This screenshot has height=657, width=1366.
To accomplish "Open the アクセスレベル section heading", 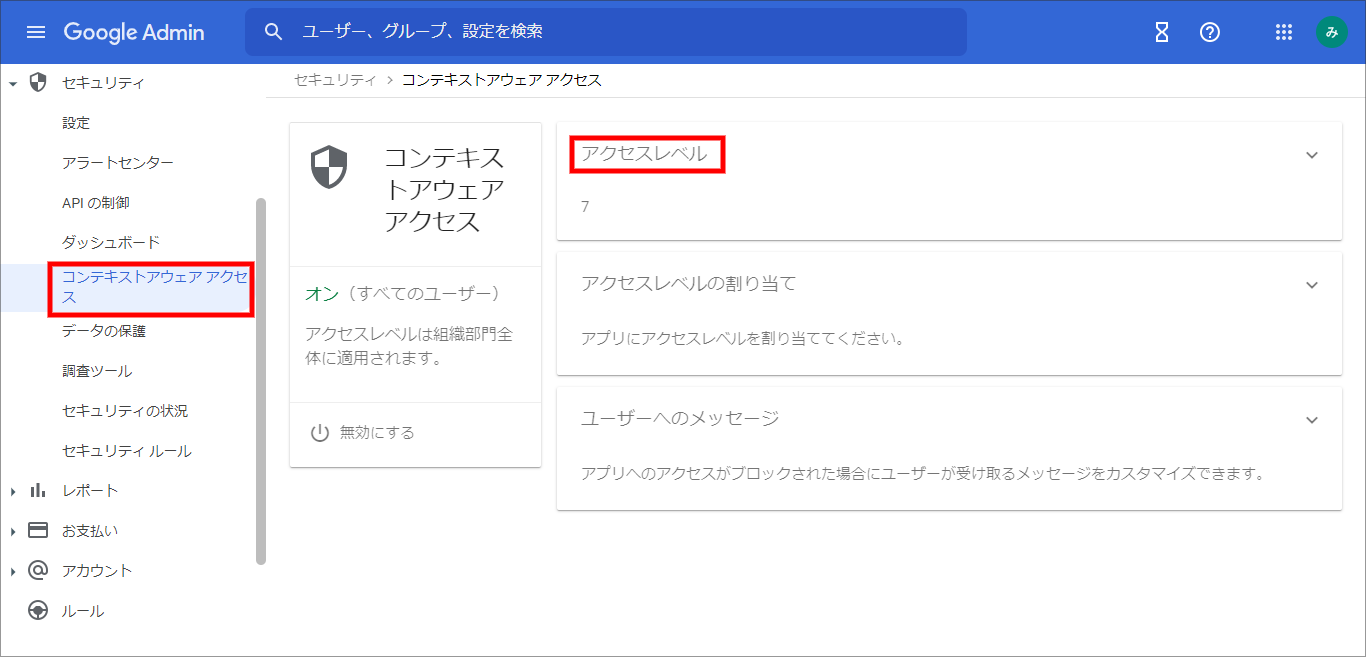I will pos(645,154).
